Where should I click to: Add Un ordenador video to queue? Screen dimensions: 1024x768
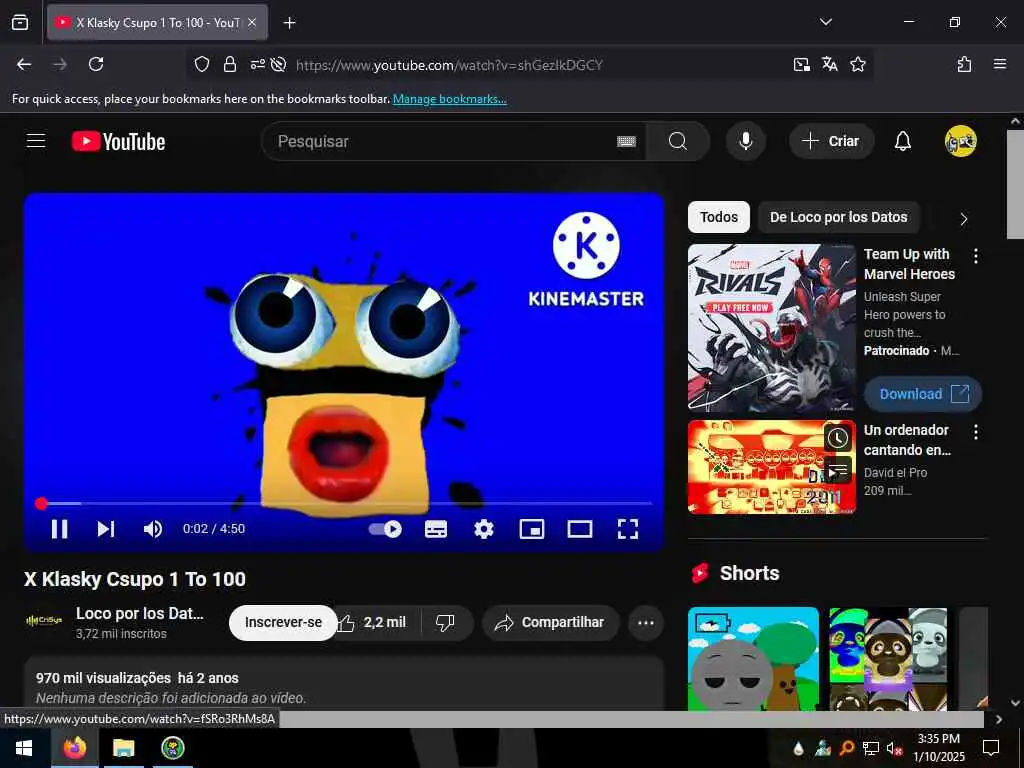tap(837, 470)
